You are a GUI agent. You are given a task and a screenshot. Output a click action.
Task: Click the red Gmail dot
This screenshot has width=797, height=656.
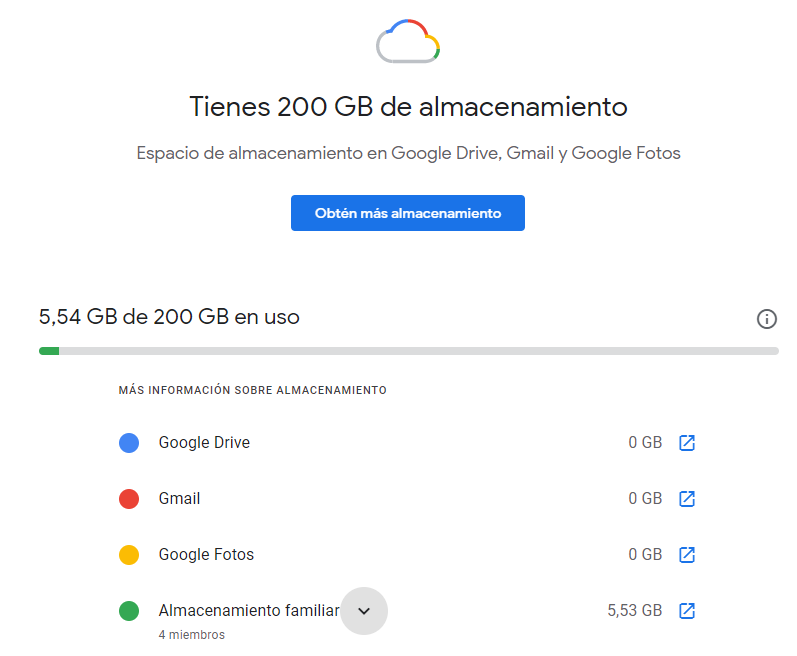coord(129,499)
